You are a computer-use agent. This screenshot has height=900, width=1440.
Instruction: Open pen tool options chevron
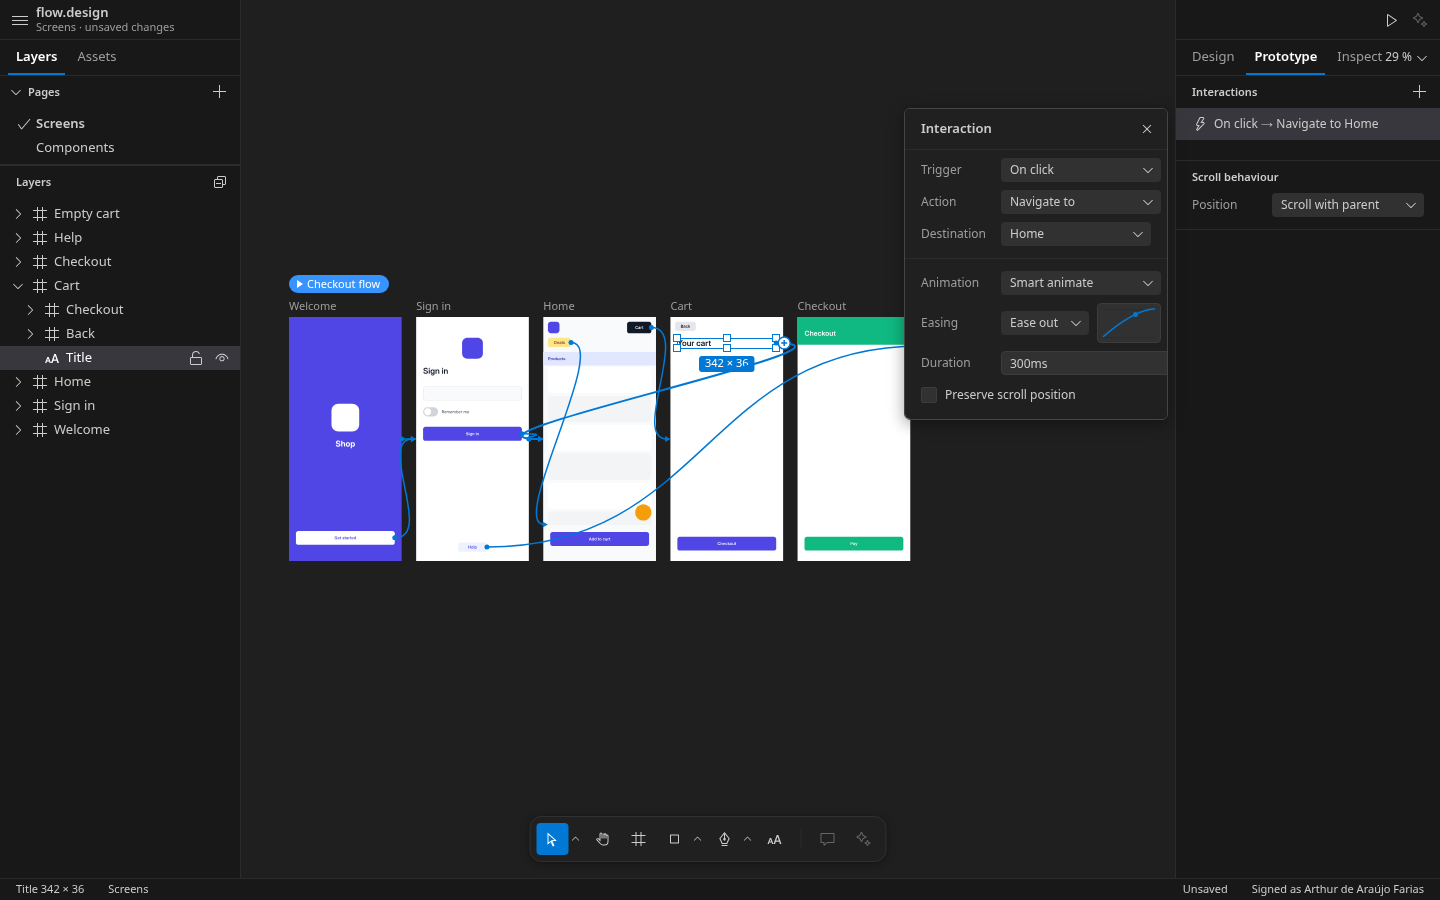pos(747,839)
